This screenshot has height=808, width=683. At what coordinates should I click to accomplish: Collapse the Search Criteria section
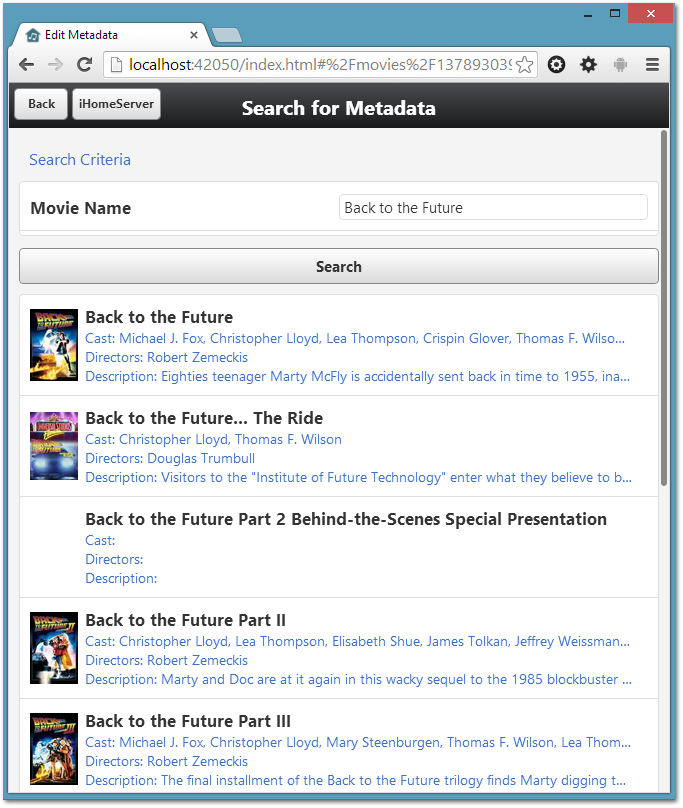point(80,160)
